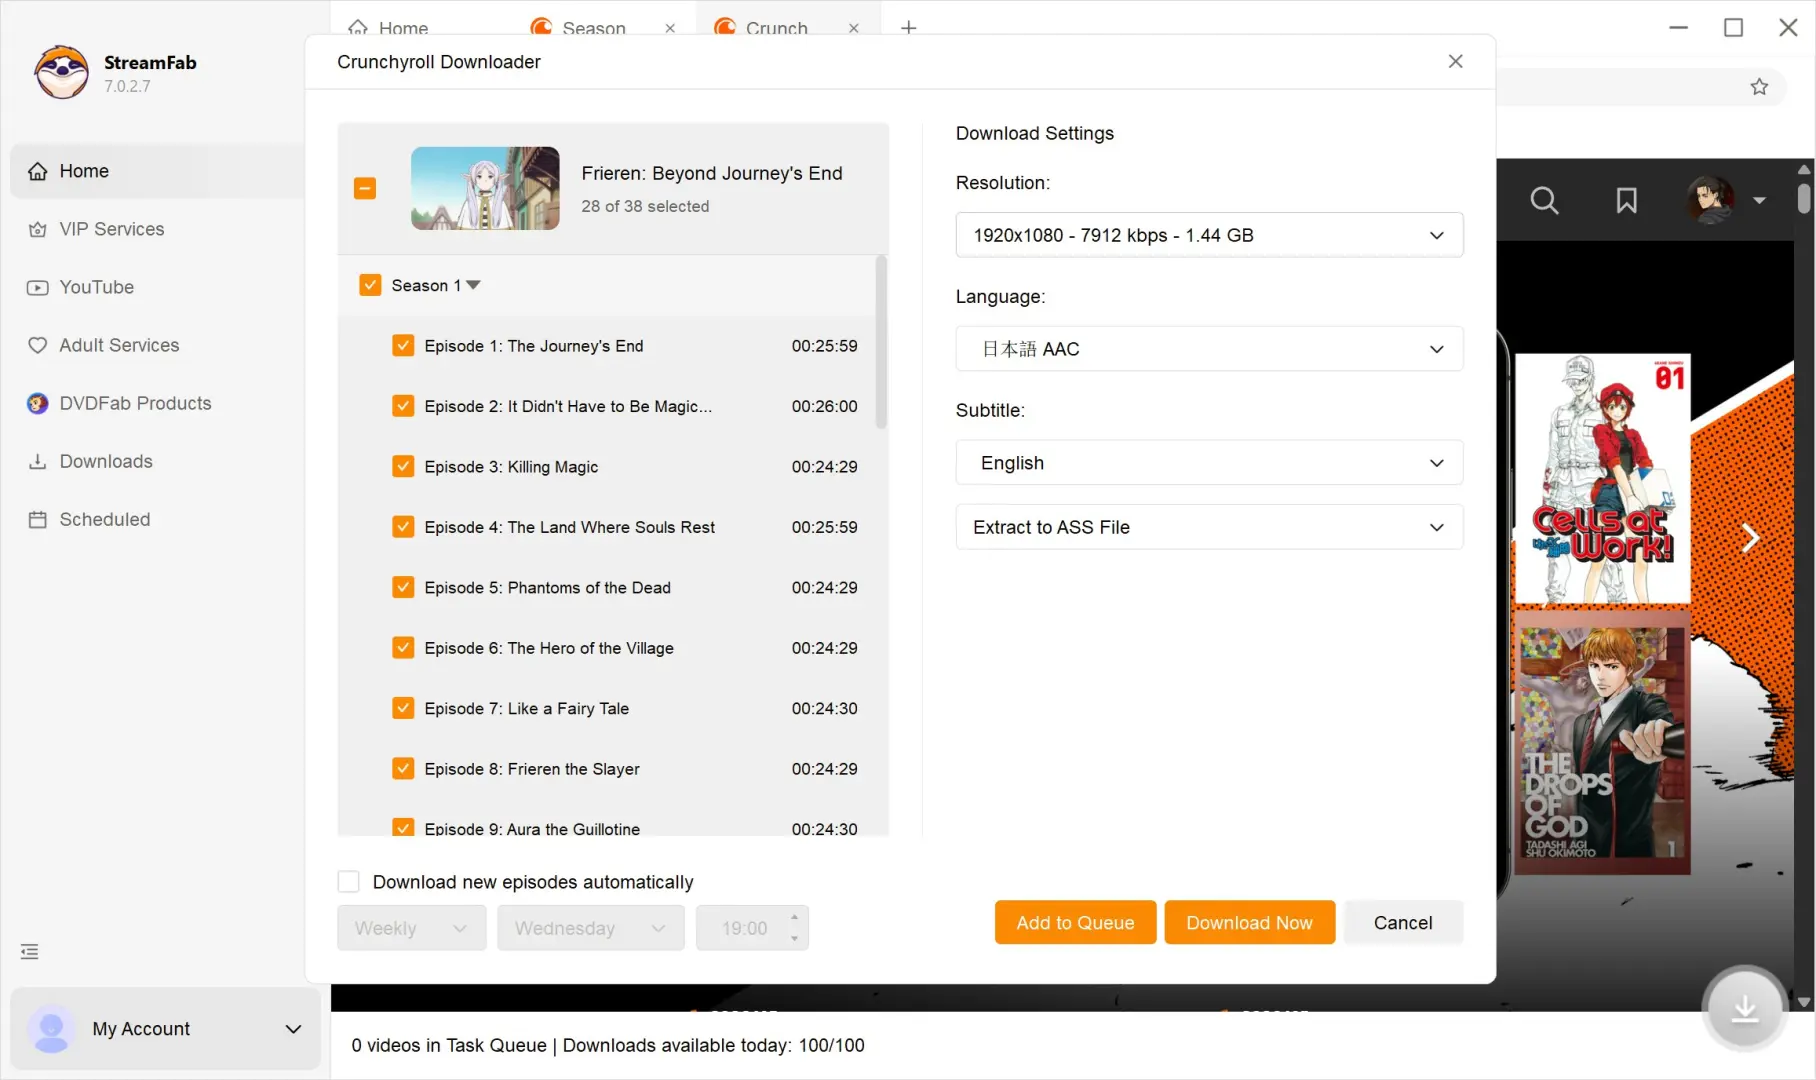Click the VIP Services crown icon
Image resolution: width=1816 pixels, height=1080 pixels.
[37, 229]
